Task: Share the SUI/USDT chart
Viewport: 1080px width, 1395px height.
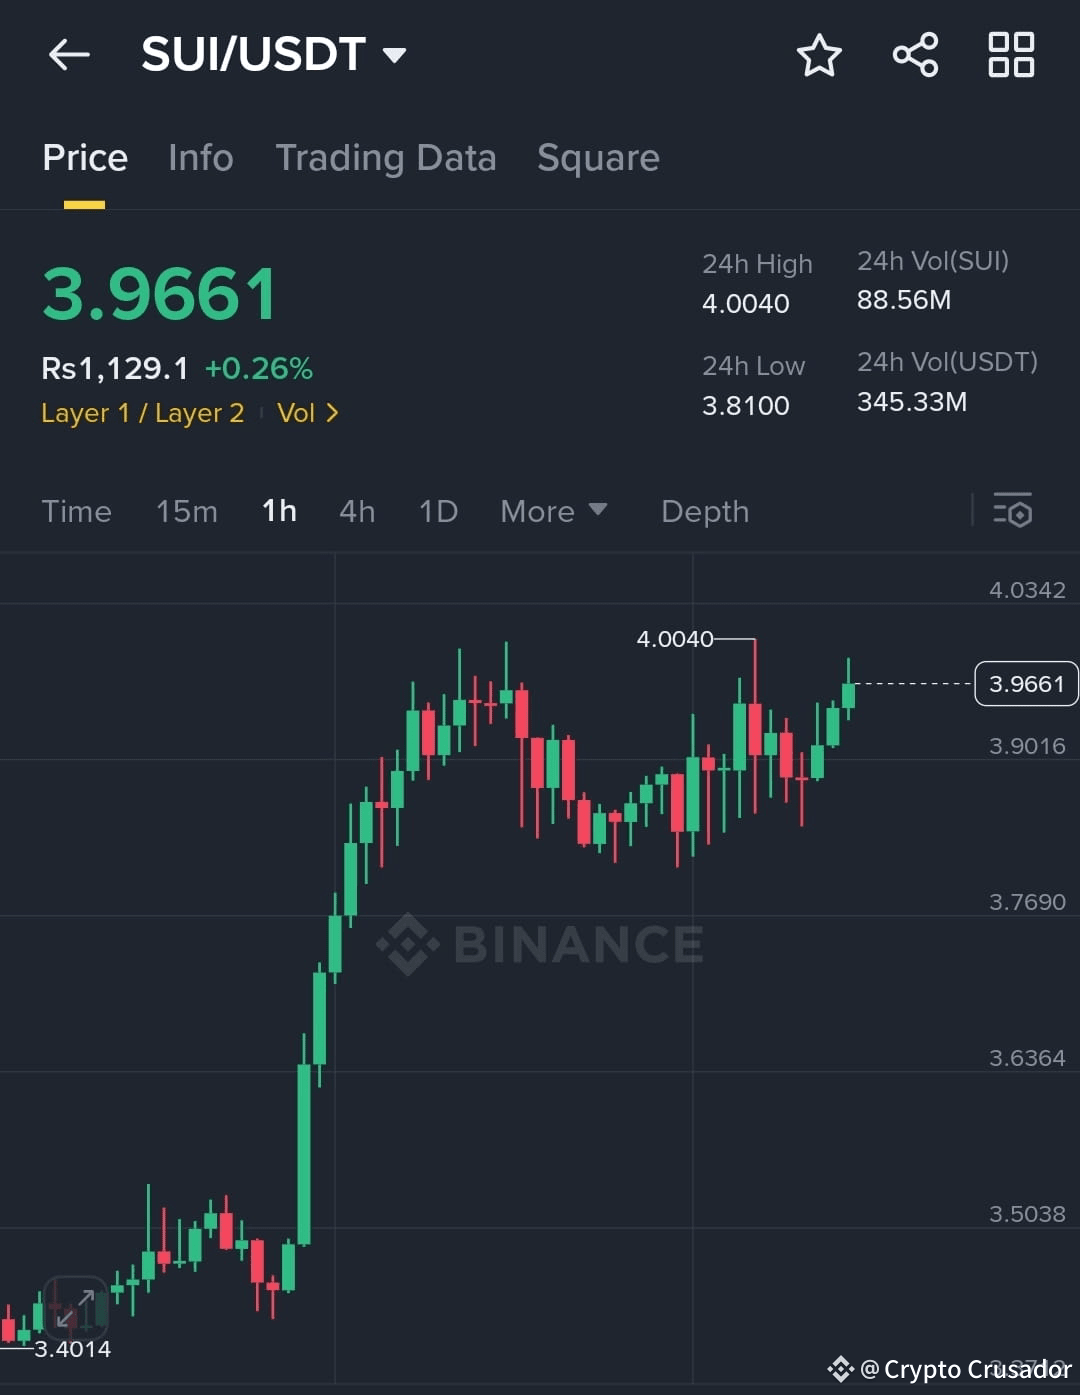Action: (915, 55)
